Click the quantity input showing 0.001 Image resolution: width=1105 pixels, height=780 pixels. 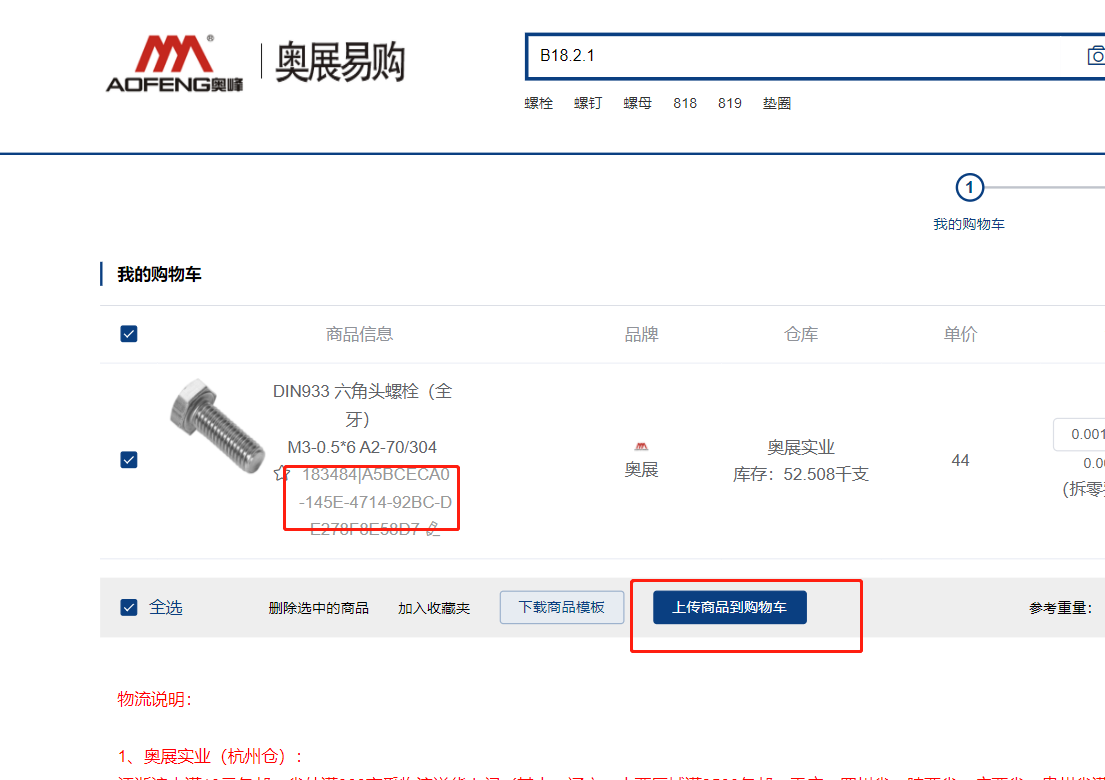1080,434
